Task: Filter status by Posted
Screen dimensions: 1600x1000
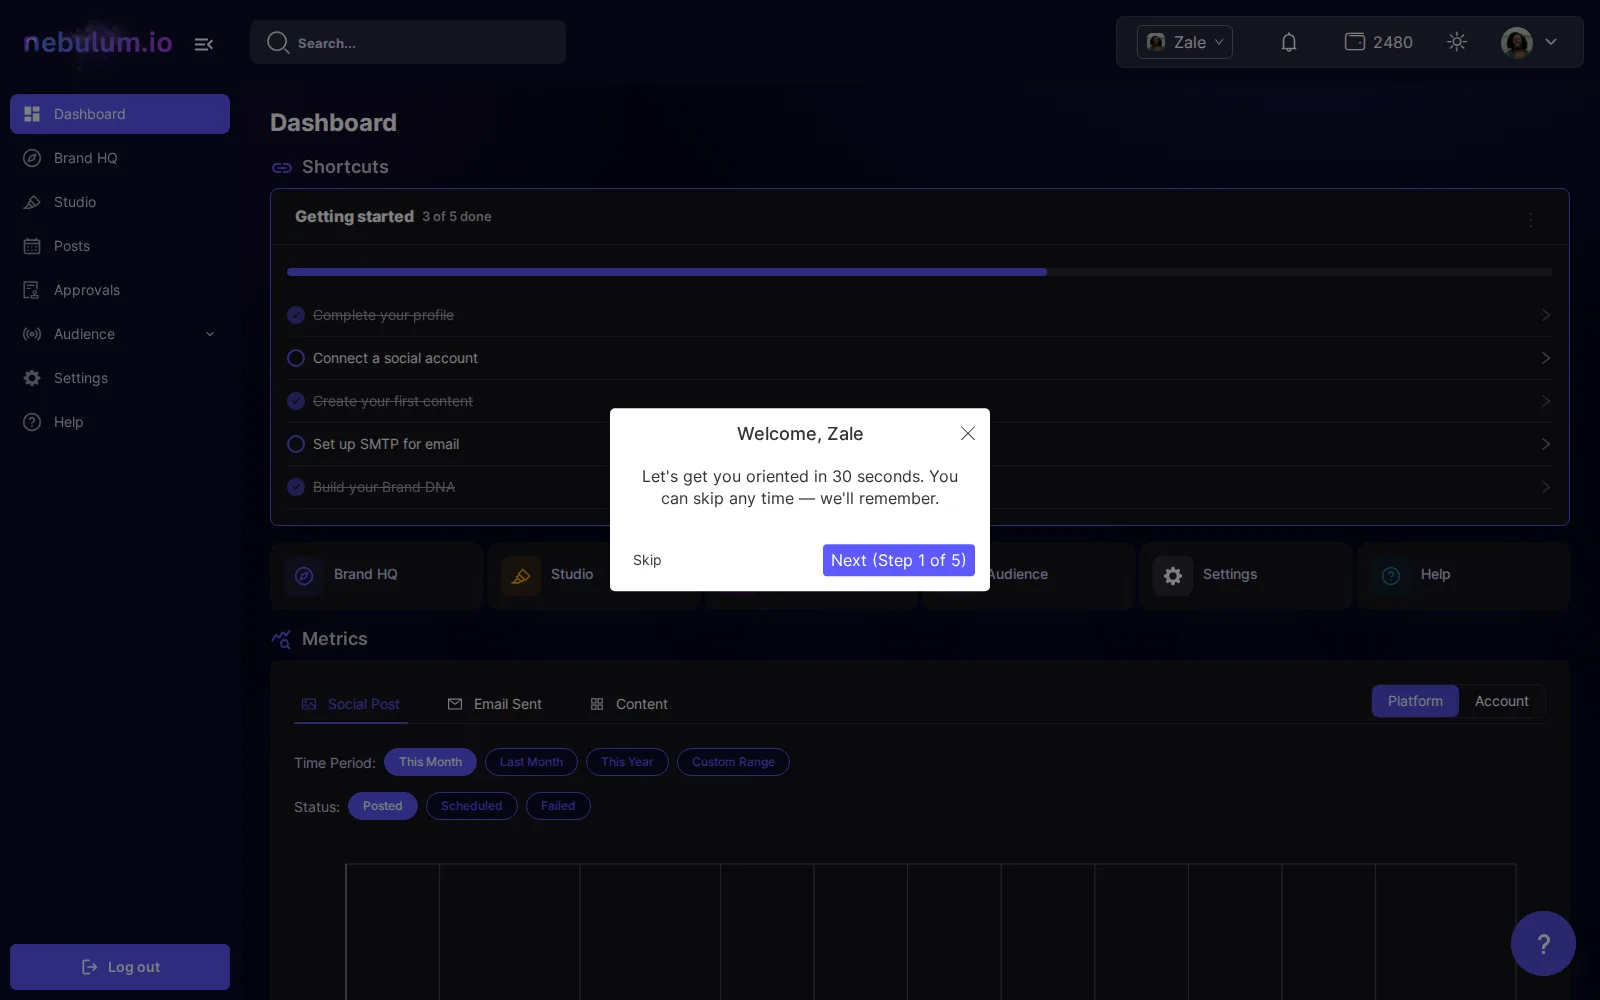Action: 383,806
